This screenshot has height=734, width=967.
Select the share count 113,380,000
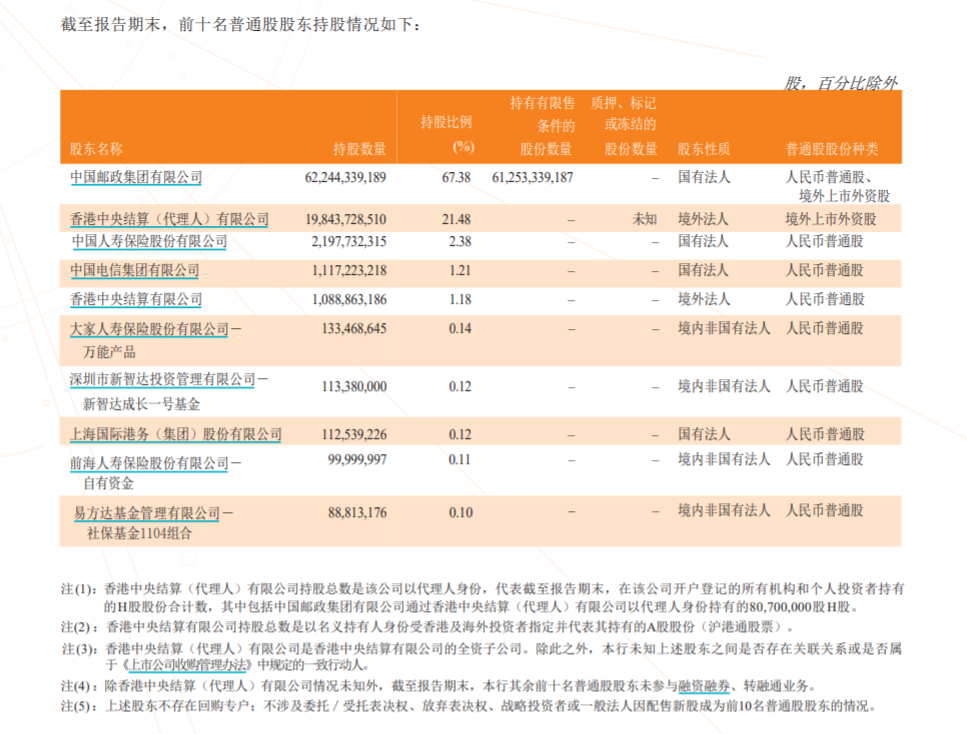[x=354, y=386]
